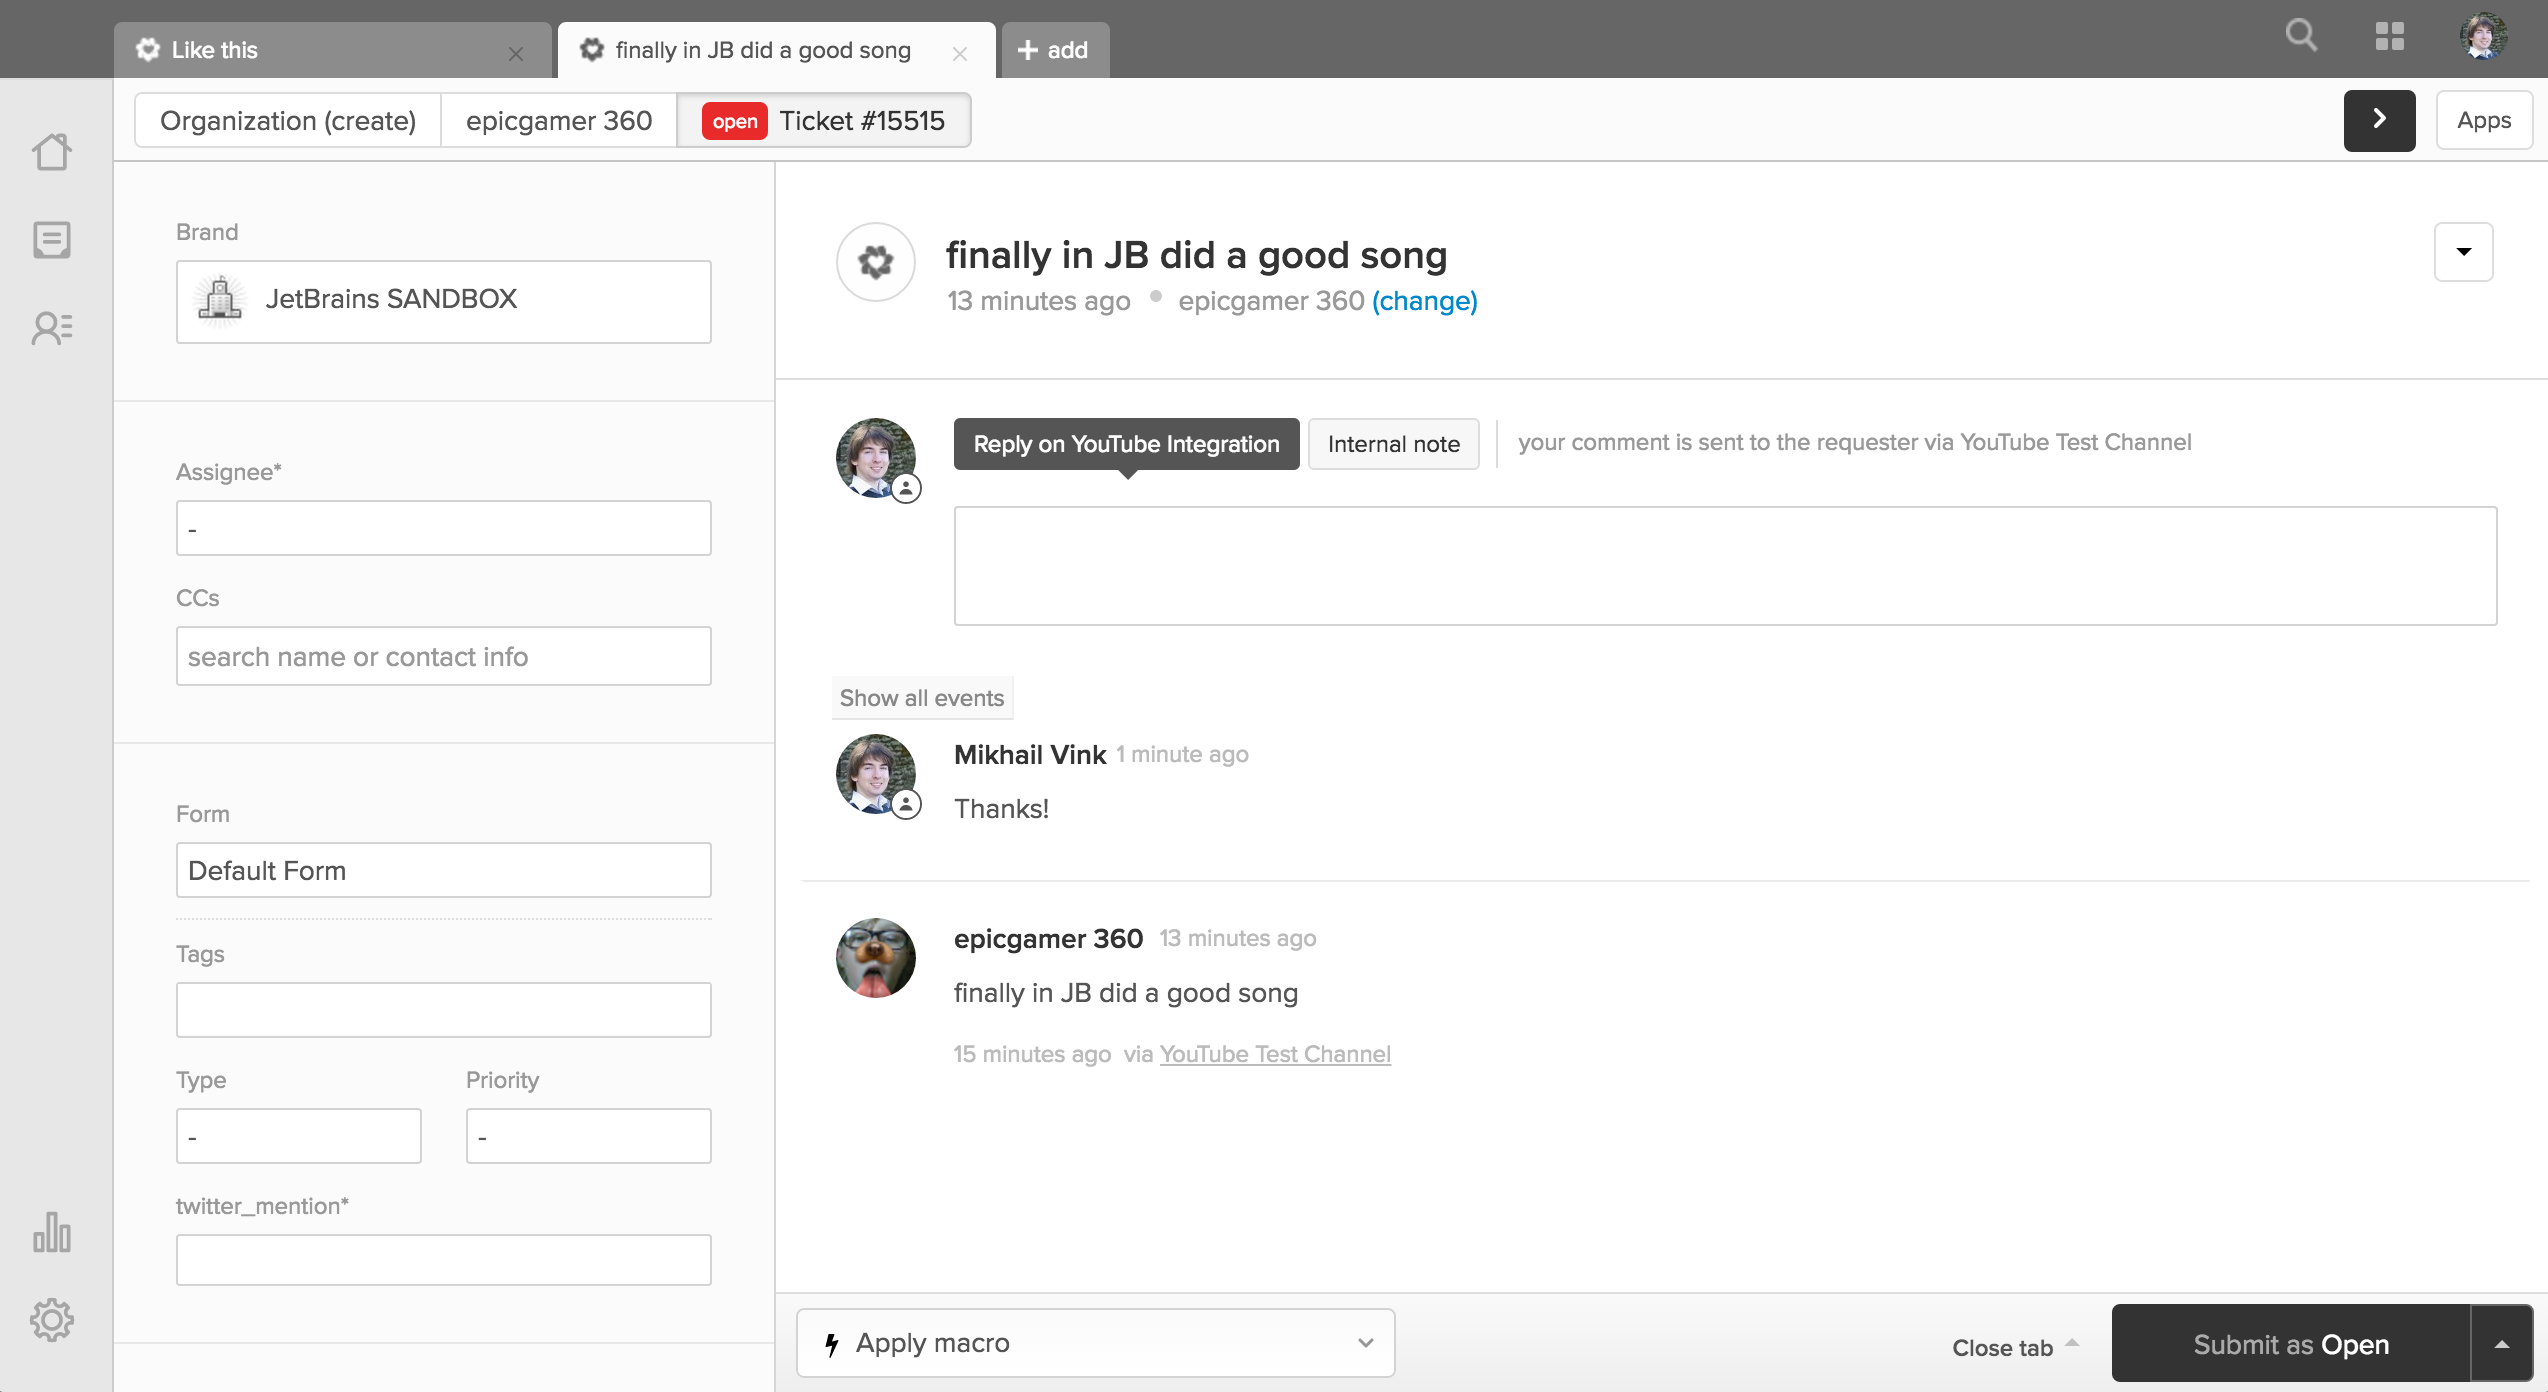This screenshot has height=1392, width=2548.
Task: Click the user profile avatar at top right
Action: point(2483,36)
